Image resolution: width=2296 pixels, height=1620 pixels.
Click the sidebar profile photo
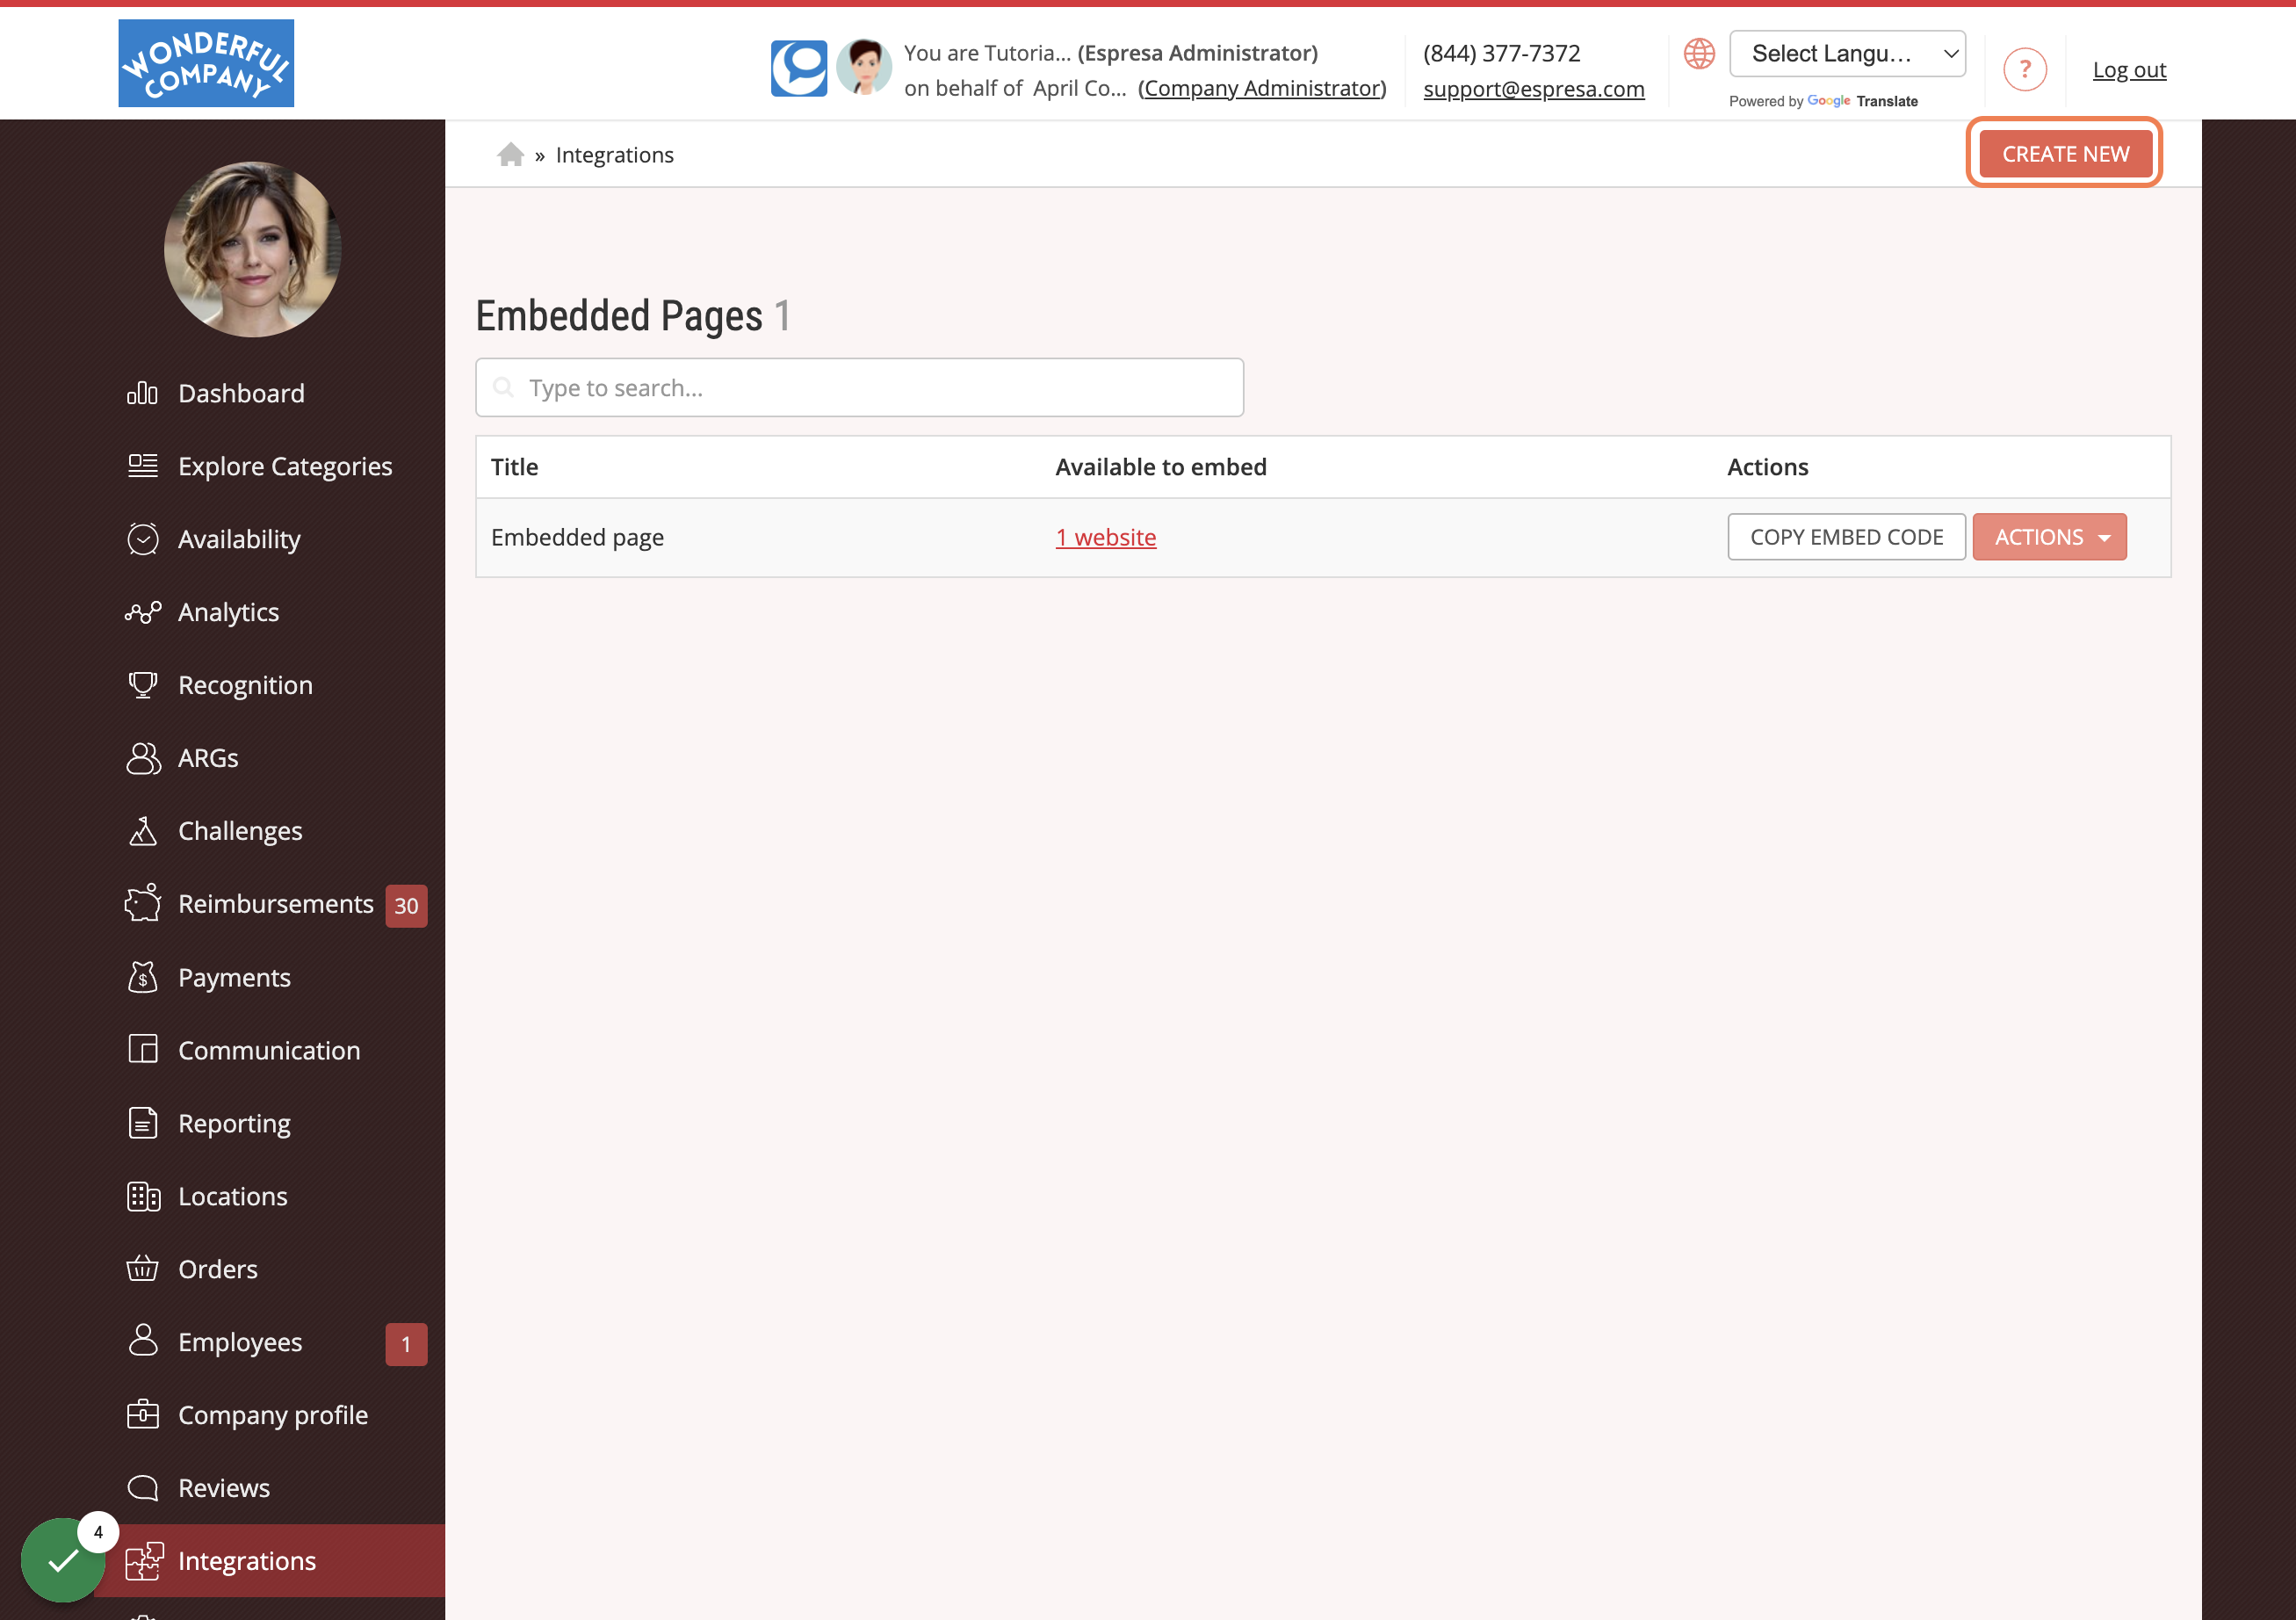(252, 249)
